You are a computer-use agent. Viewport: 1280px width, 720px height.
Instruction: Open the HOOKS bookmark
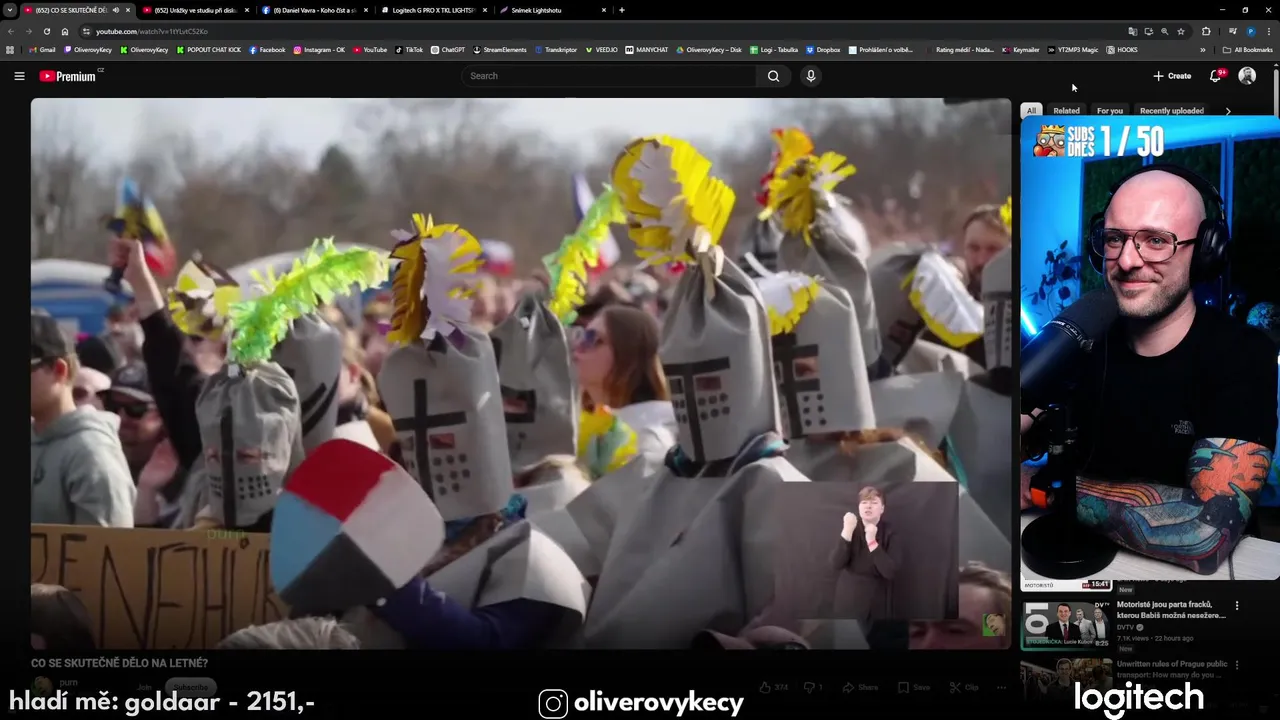pyautogui.click(x=1121, y=49)
